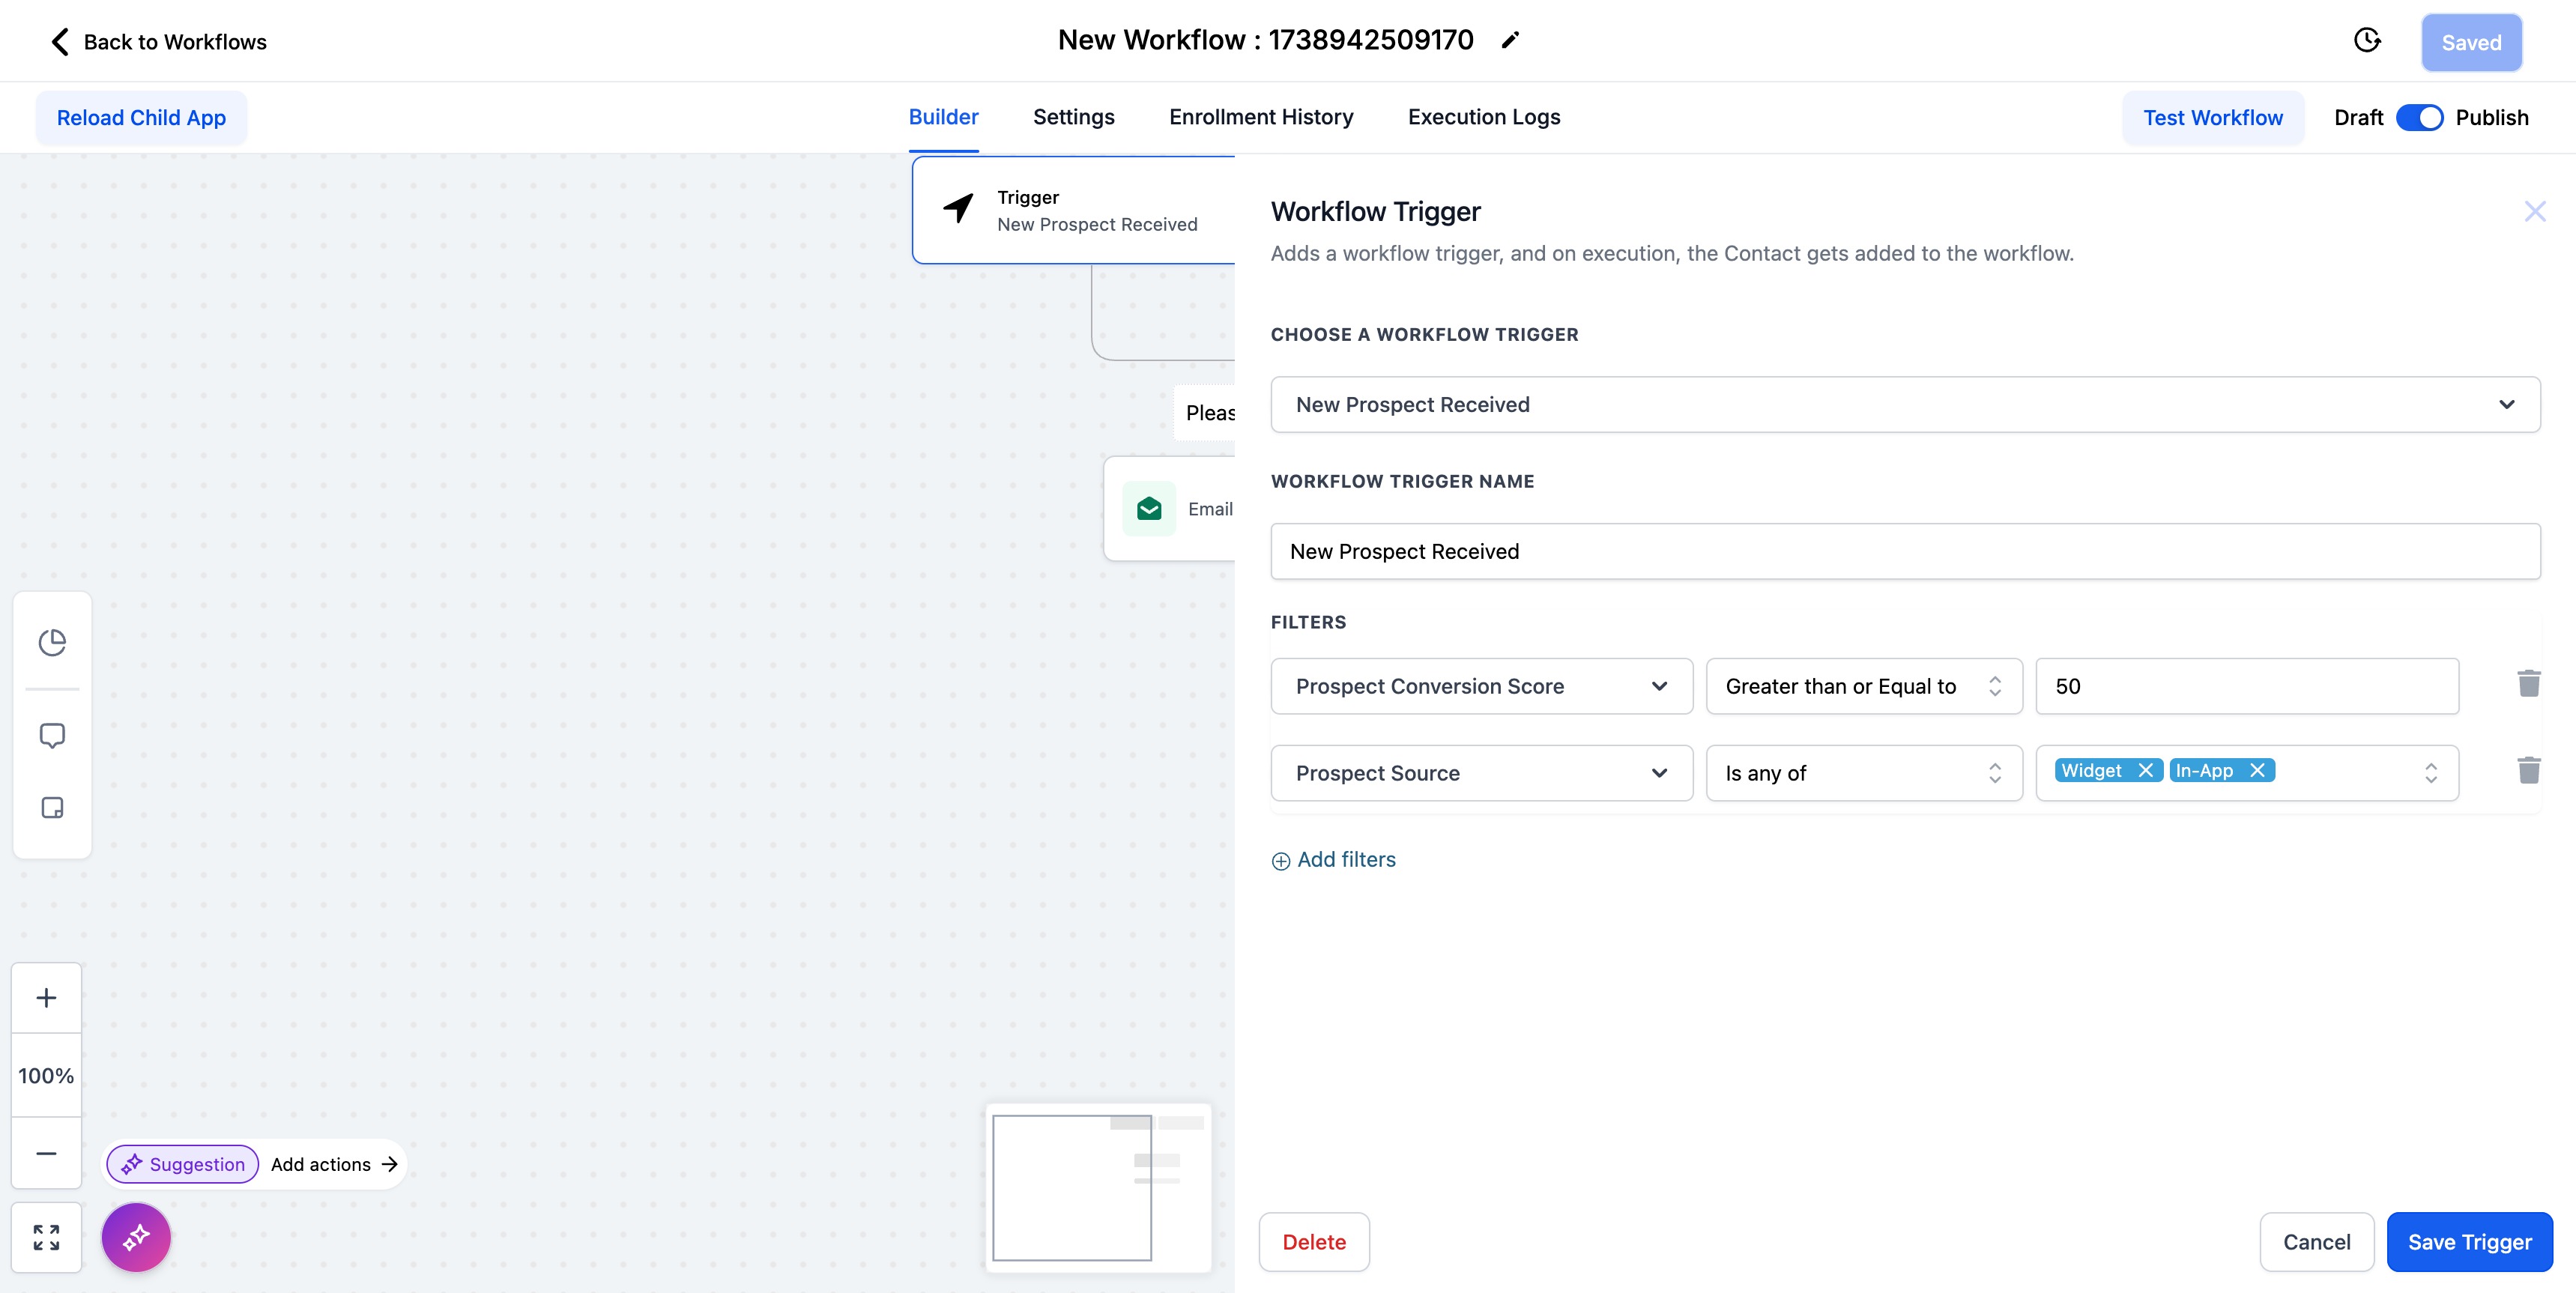This screenshot has height=1293, width=2576.
Task: Open the Is any of operator dropdown
Action: click(1863, 773)
